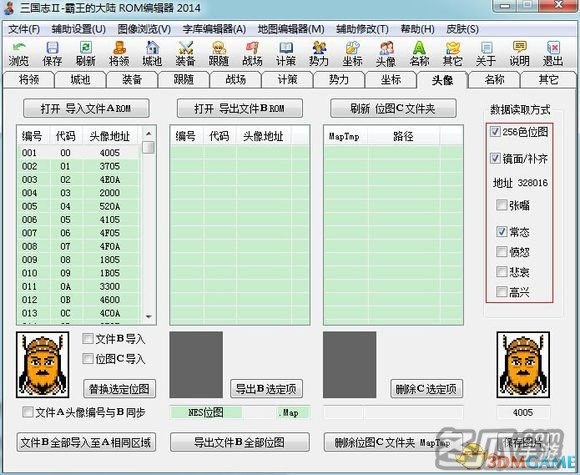The width and height of the screenshot is (580, 475).
Task: Enable the 张嘴 checkbox
Action: tap(502, 205)
